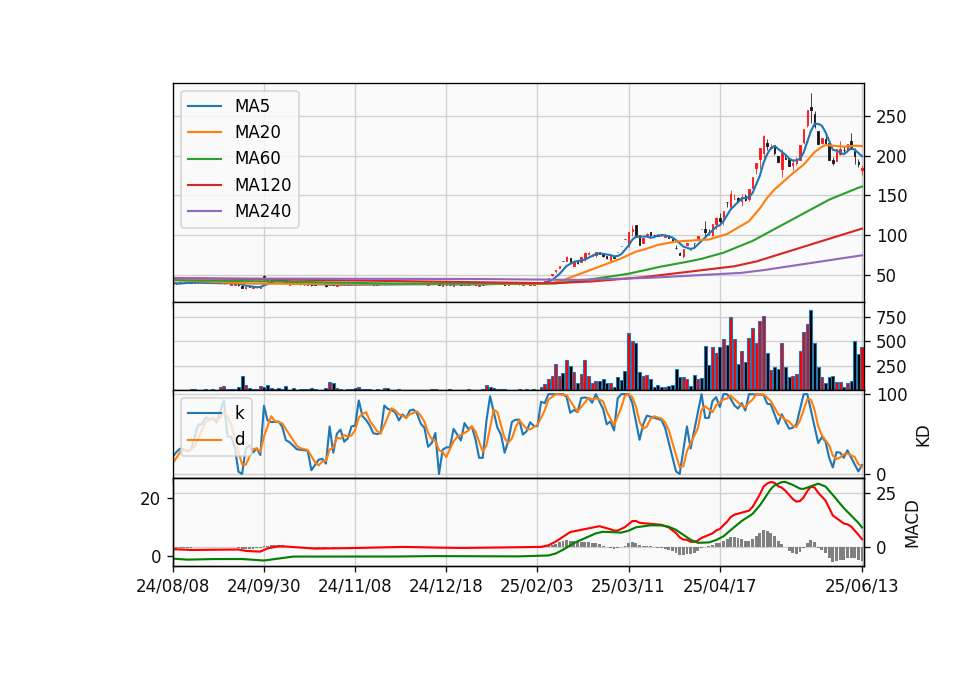Click the 25/06/13 date tick label
This screenshot has width=960, height=690.
pos(862,586)
